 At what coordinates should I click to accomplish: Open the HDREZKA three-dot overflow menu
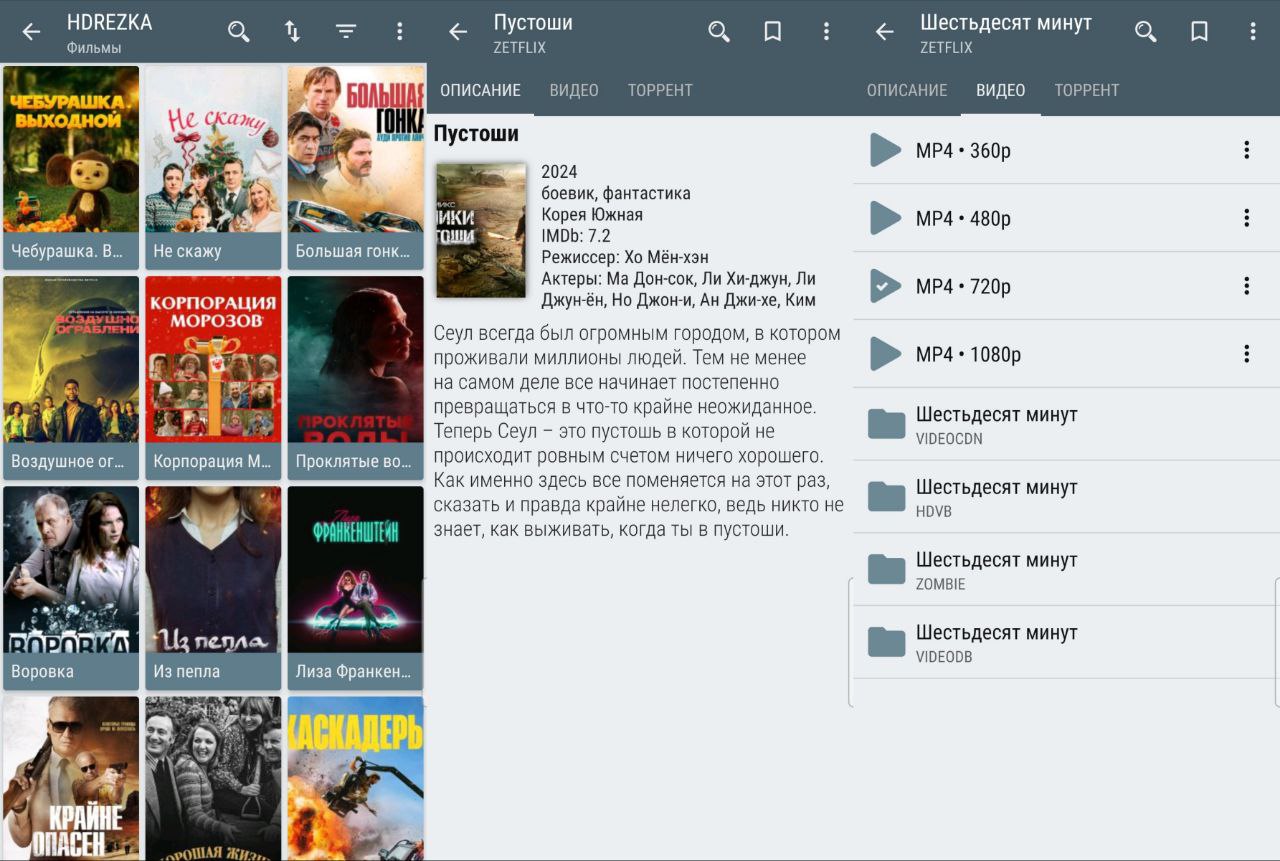399,32
